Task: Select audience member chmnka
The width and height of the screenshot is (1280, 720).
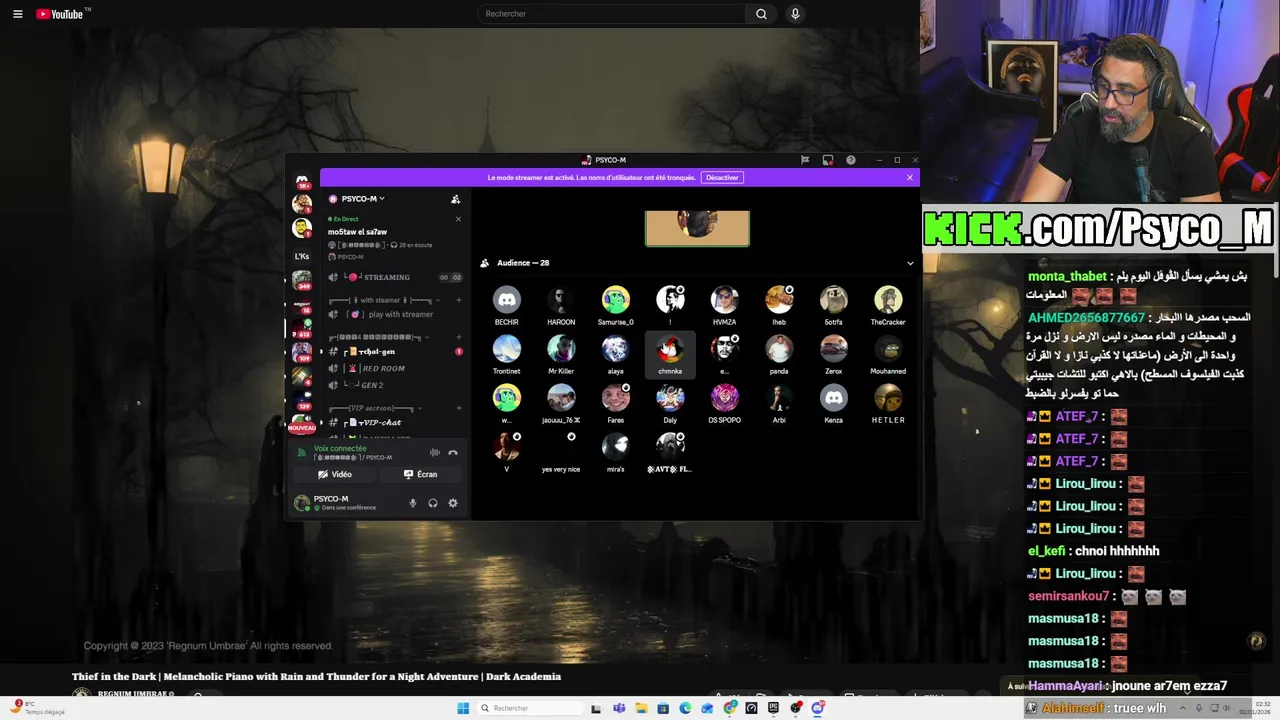Action: [670, 354]
